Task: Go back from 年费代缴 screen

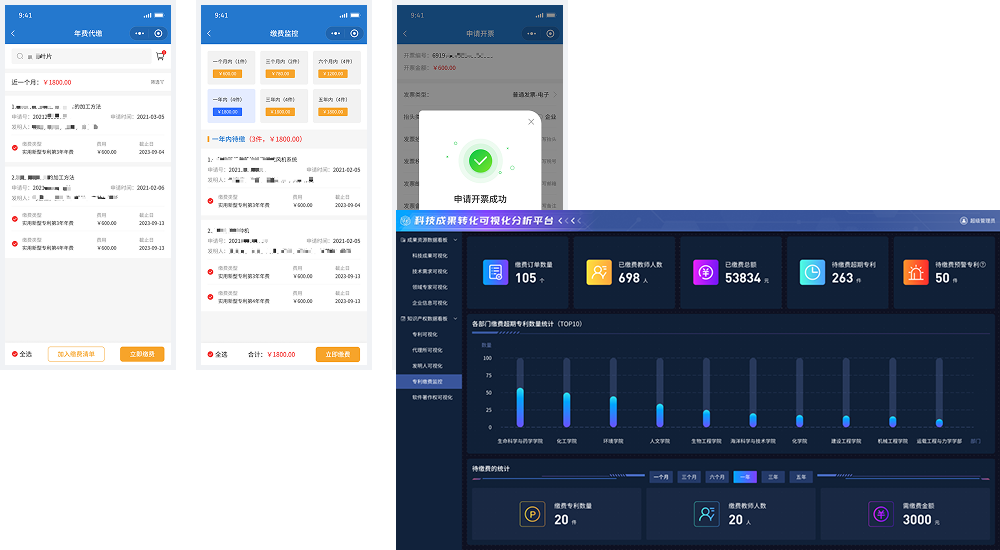Action: [x=13, y=33]
